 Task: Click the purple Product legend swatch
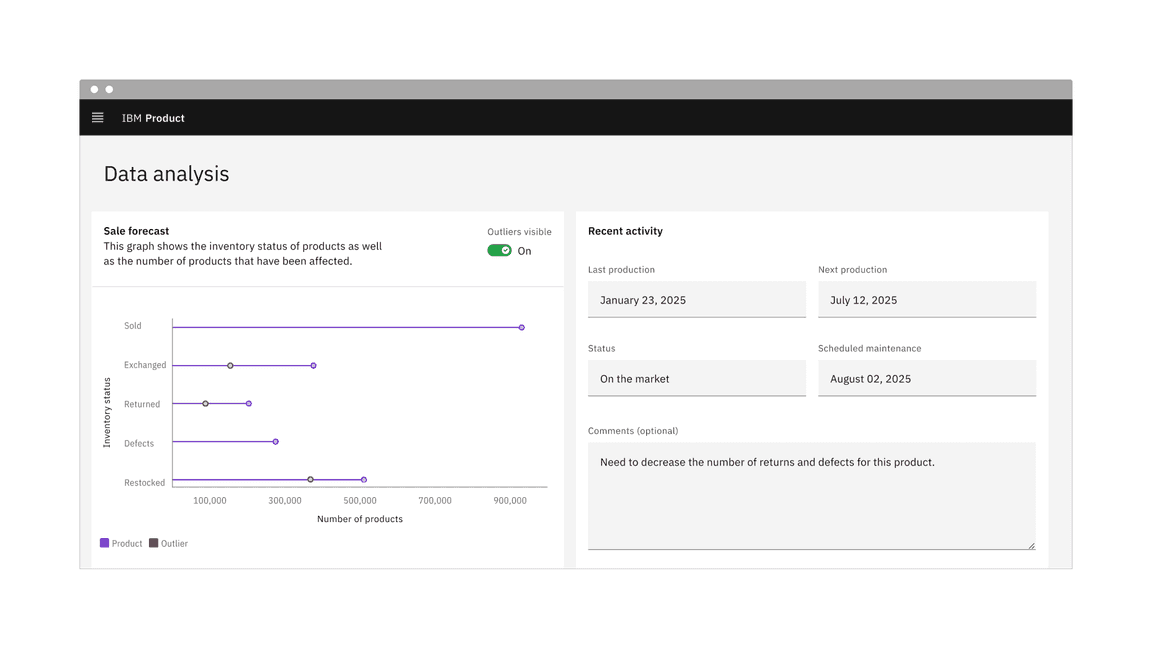(x=105, y=543)
